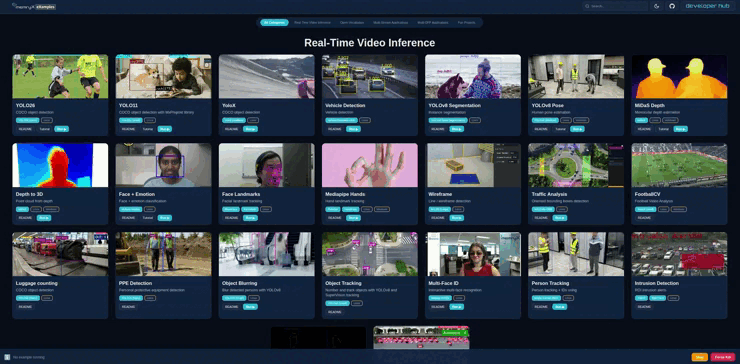
Task: Select the Real-Time Video Inference tab
Action: [312, 22]
